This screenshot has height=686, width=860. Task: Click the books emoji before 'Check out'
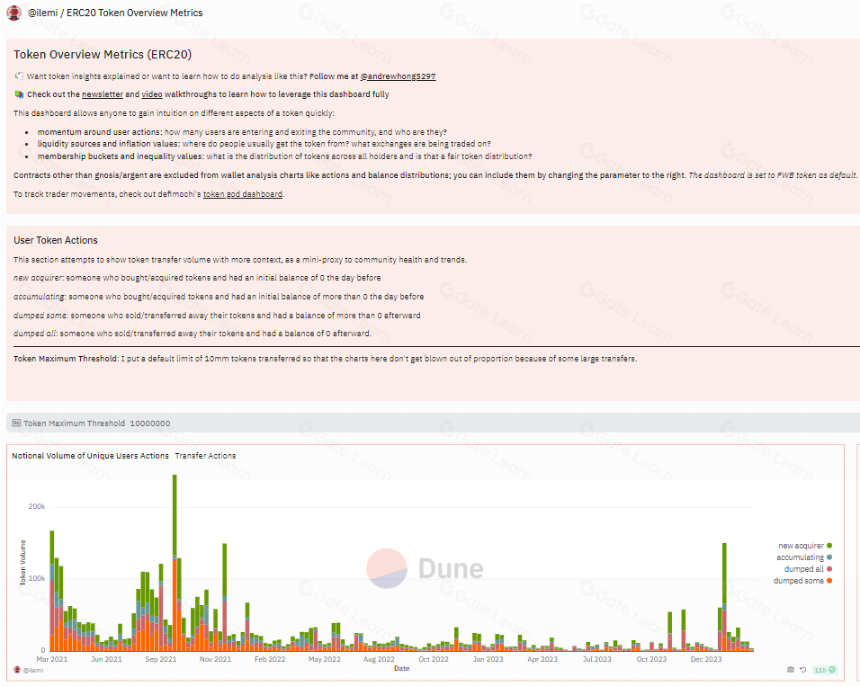coord(19,94)
